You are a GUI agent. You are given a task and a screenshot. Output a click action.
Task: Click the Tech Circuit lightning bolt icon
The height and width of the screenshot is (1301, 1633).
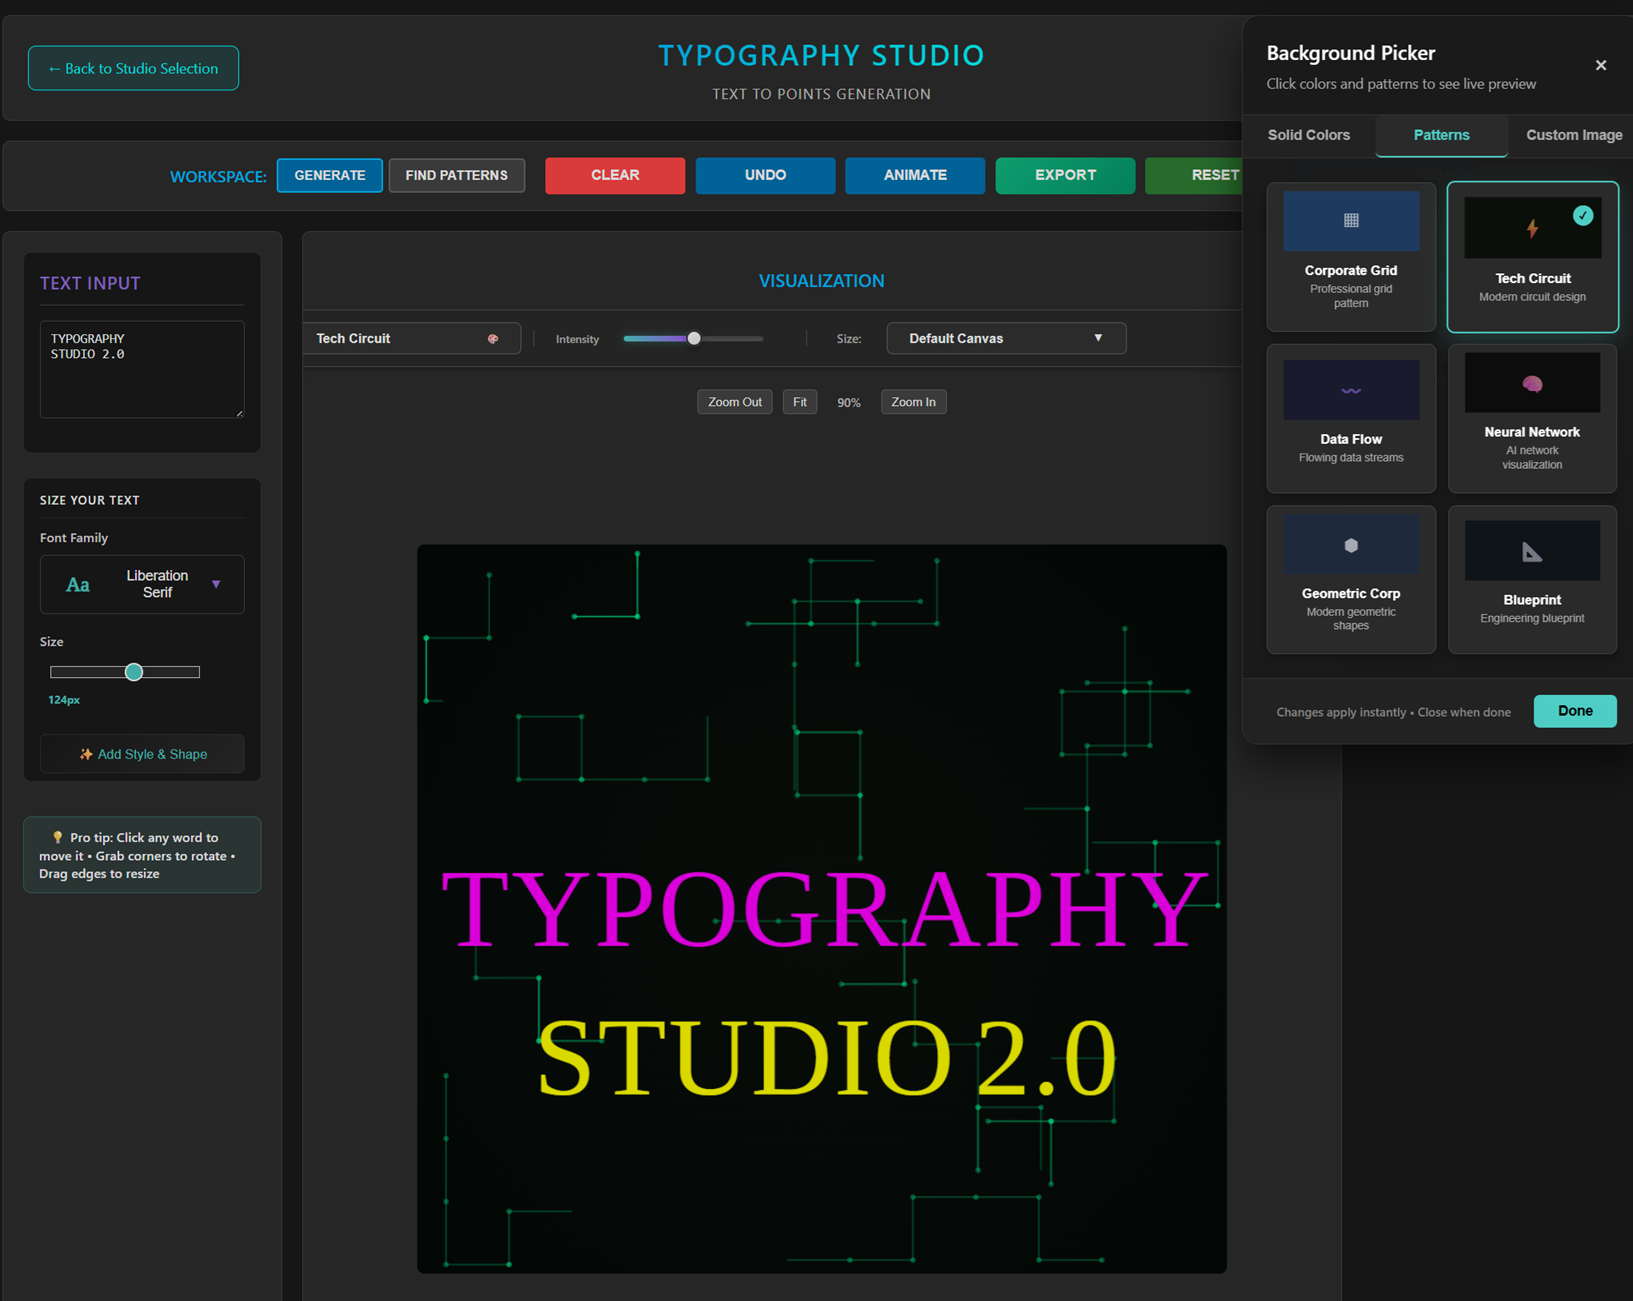pyautogui.click(x=1531, y=229)
